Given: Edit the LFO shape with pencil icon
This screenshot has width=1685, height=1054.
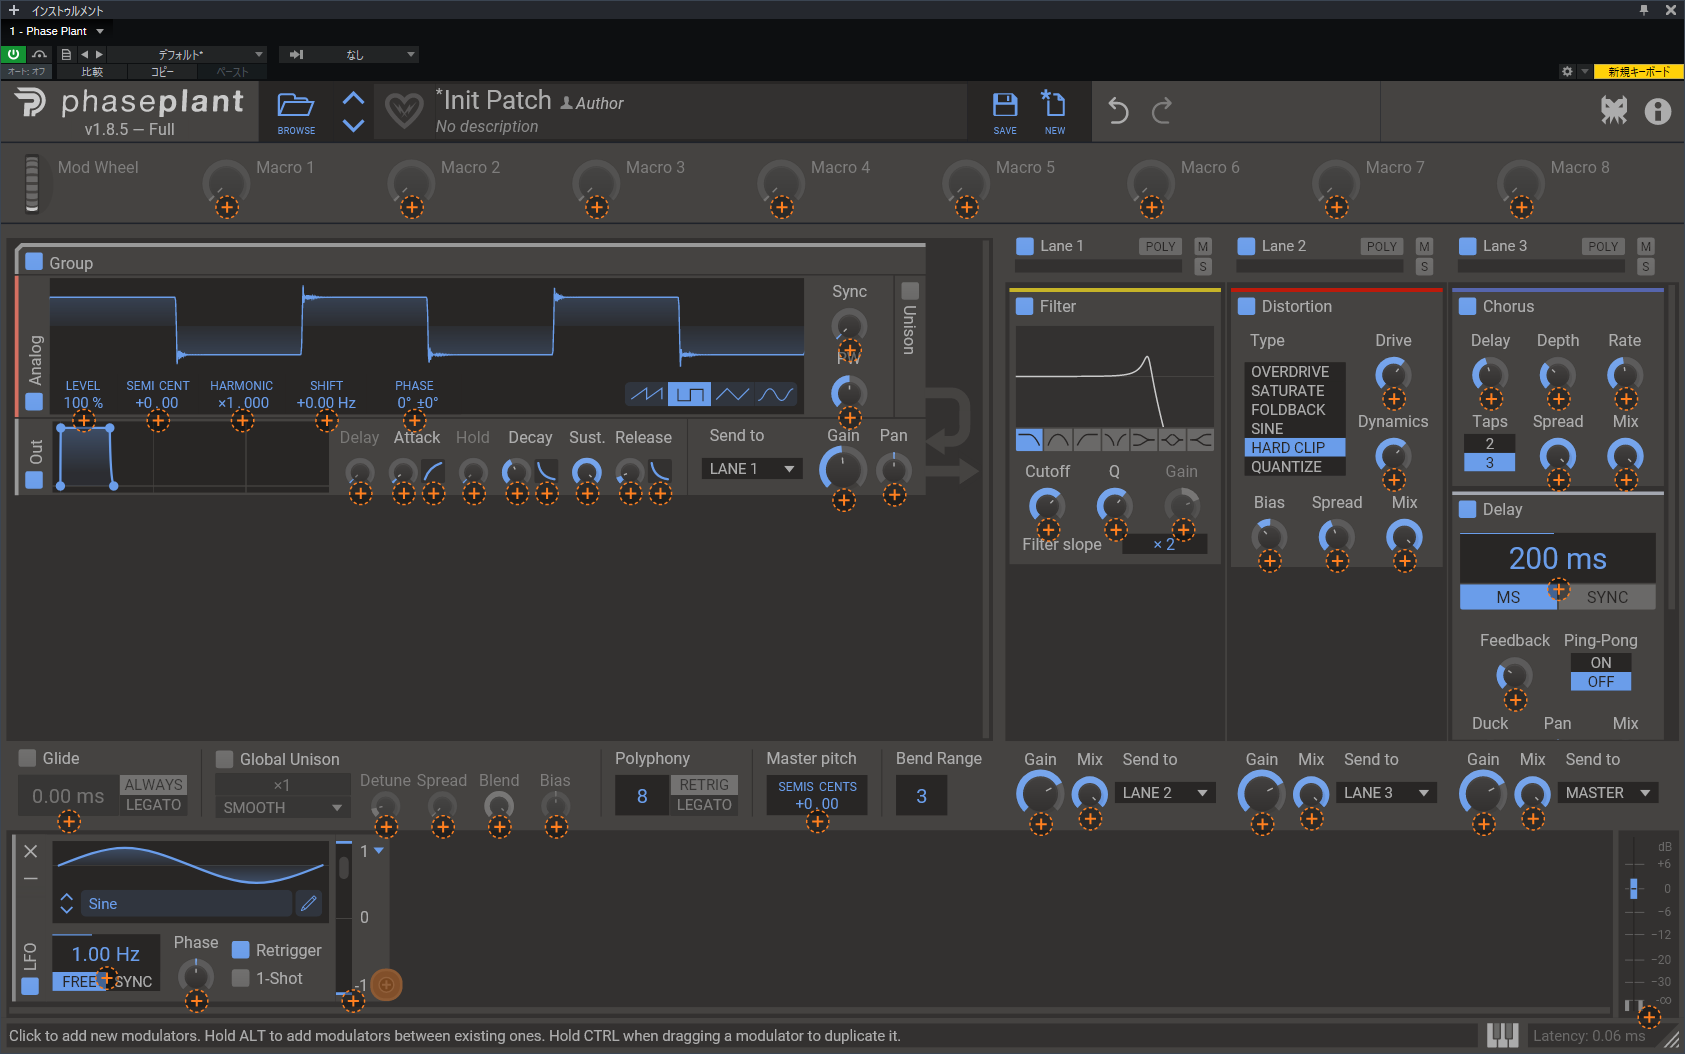Looking at the screenshot, I should (309, 903).
